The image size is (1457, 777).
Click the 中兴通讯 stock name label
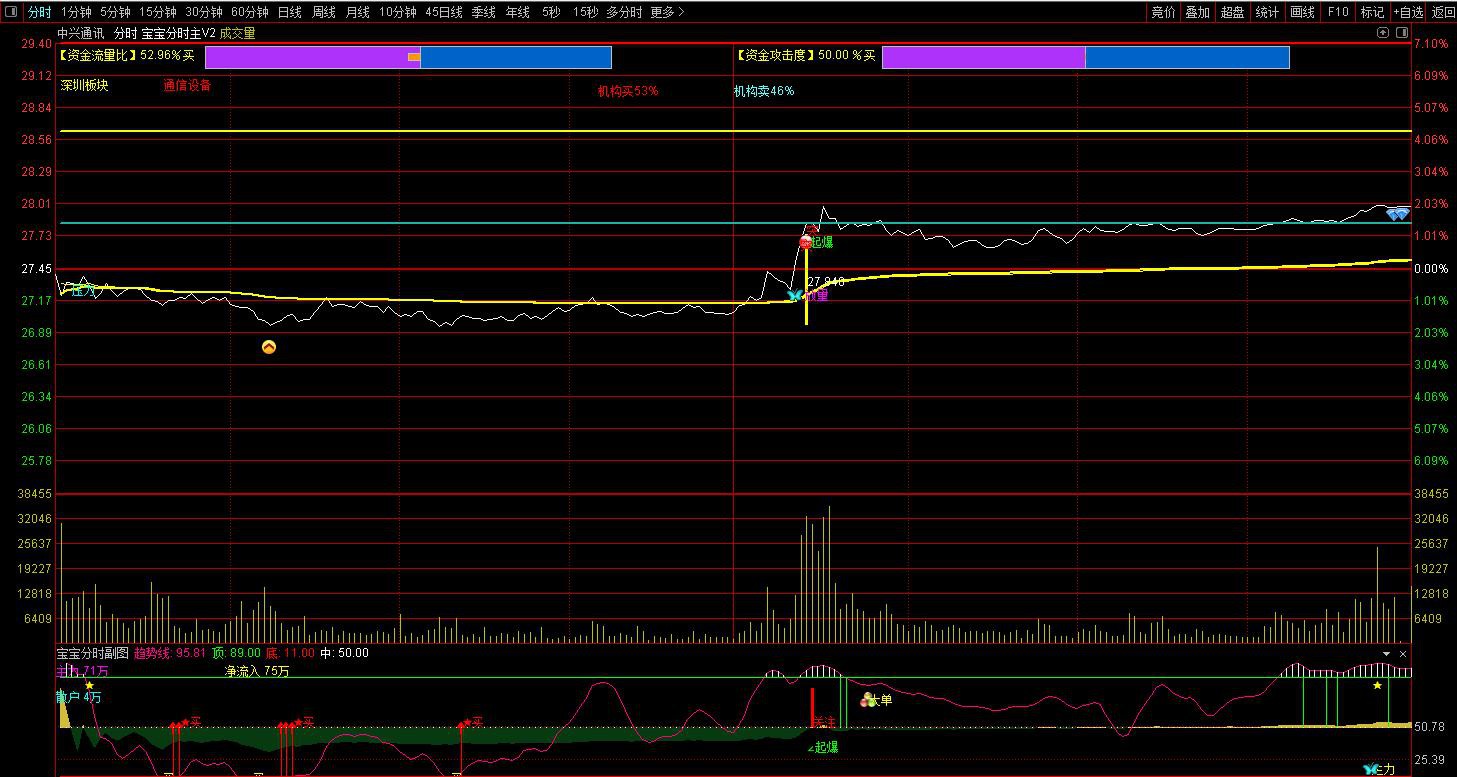(x=81, y=33)
